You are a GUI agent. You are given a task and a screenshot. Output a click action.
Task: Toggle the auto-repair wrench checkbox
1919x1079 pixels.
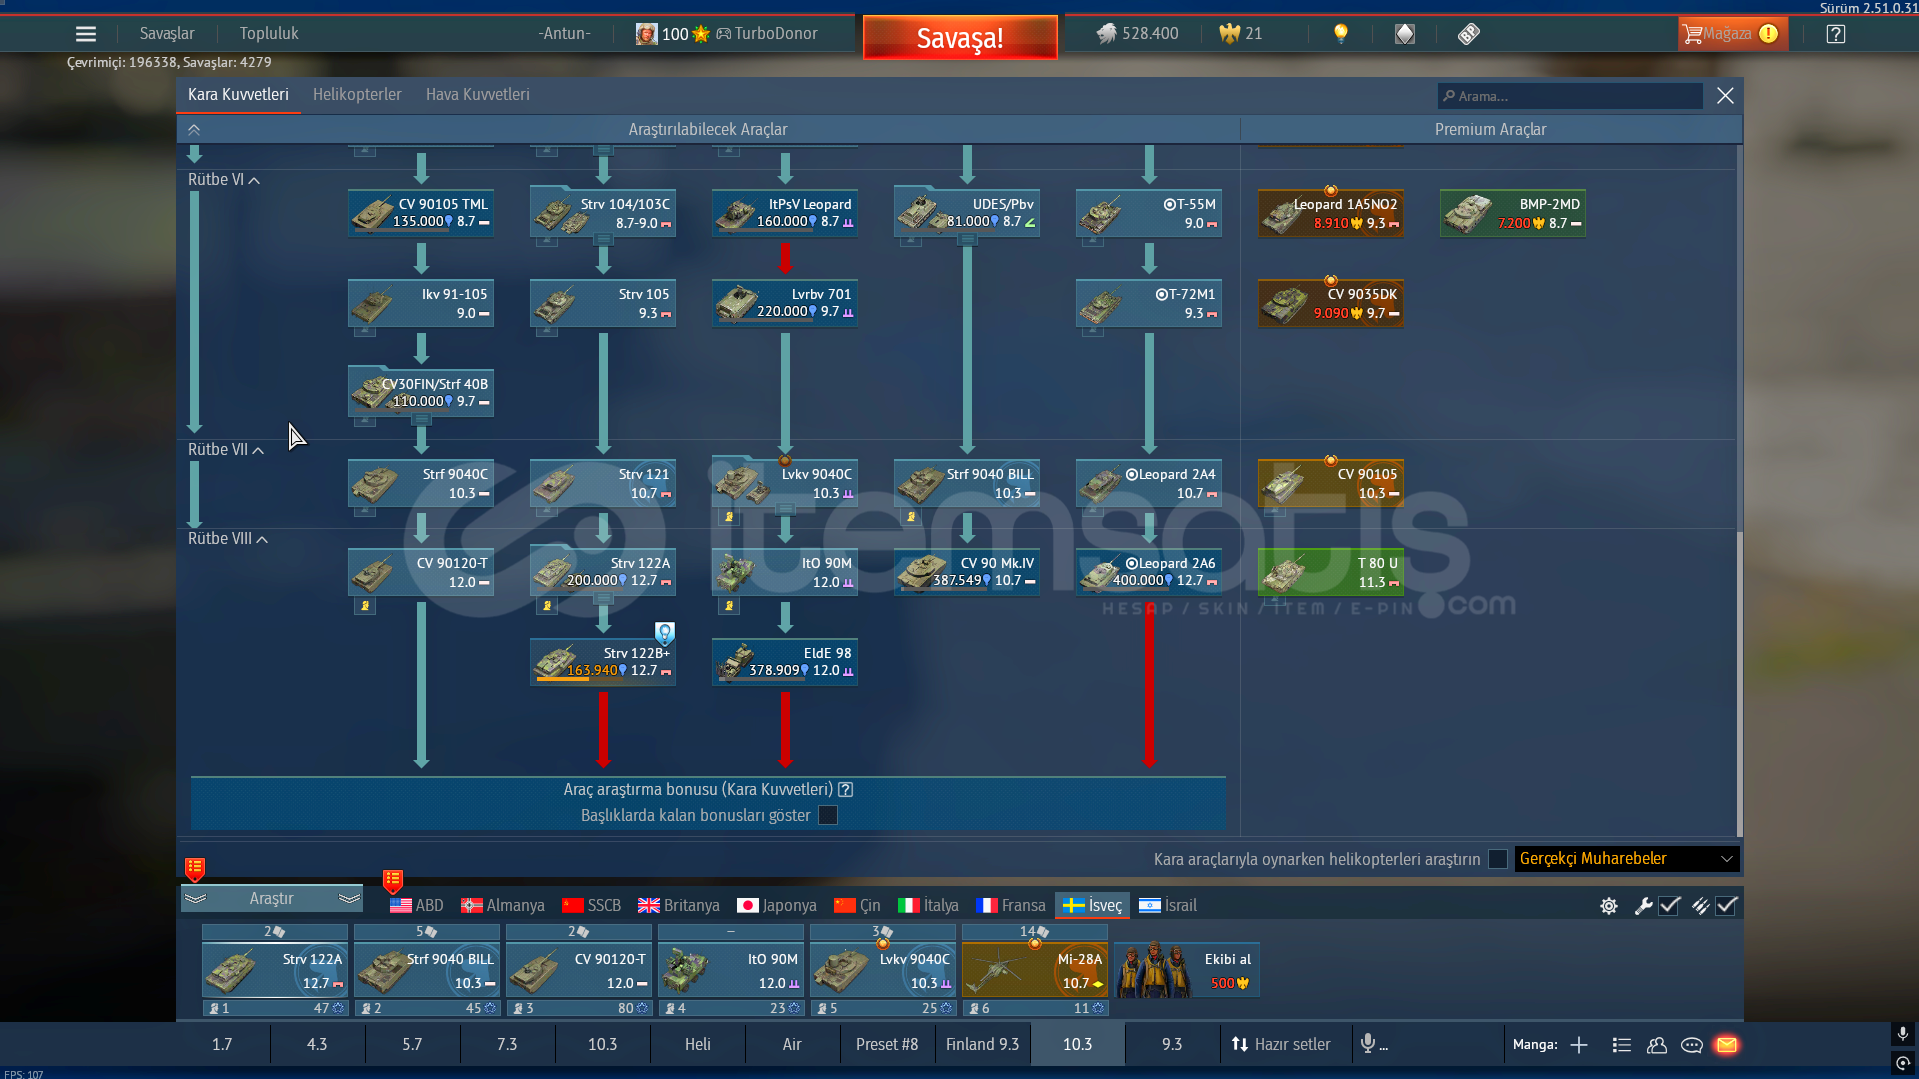click(x=1669, y=906)
